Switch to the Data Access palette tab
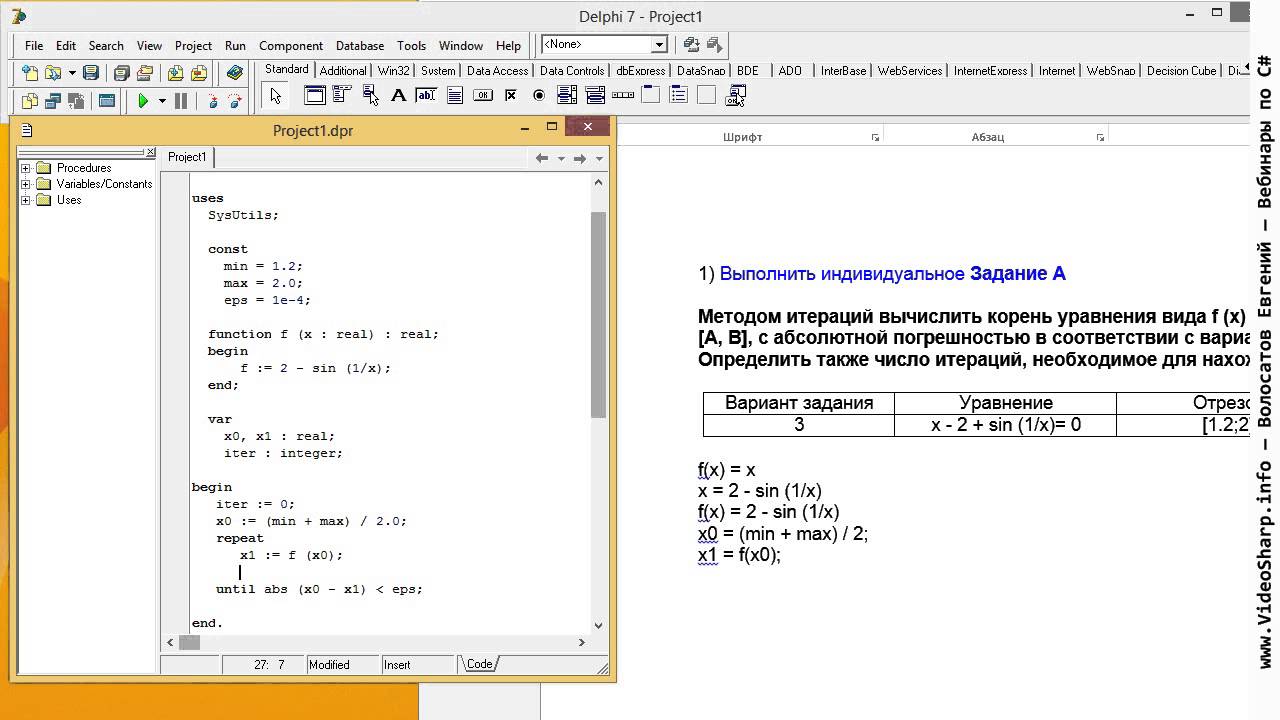 click(497, 71)
